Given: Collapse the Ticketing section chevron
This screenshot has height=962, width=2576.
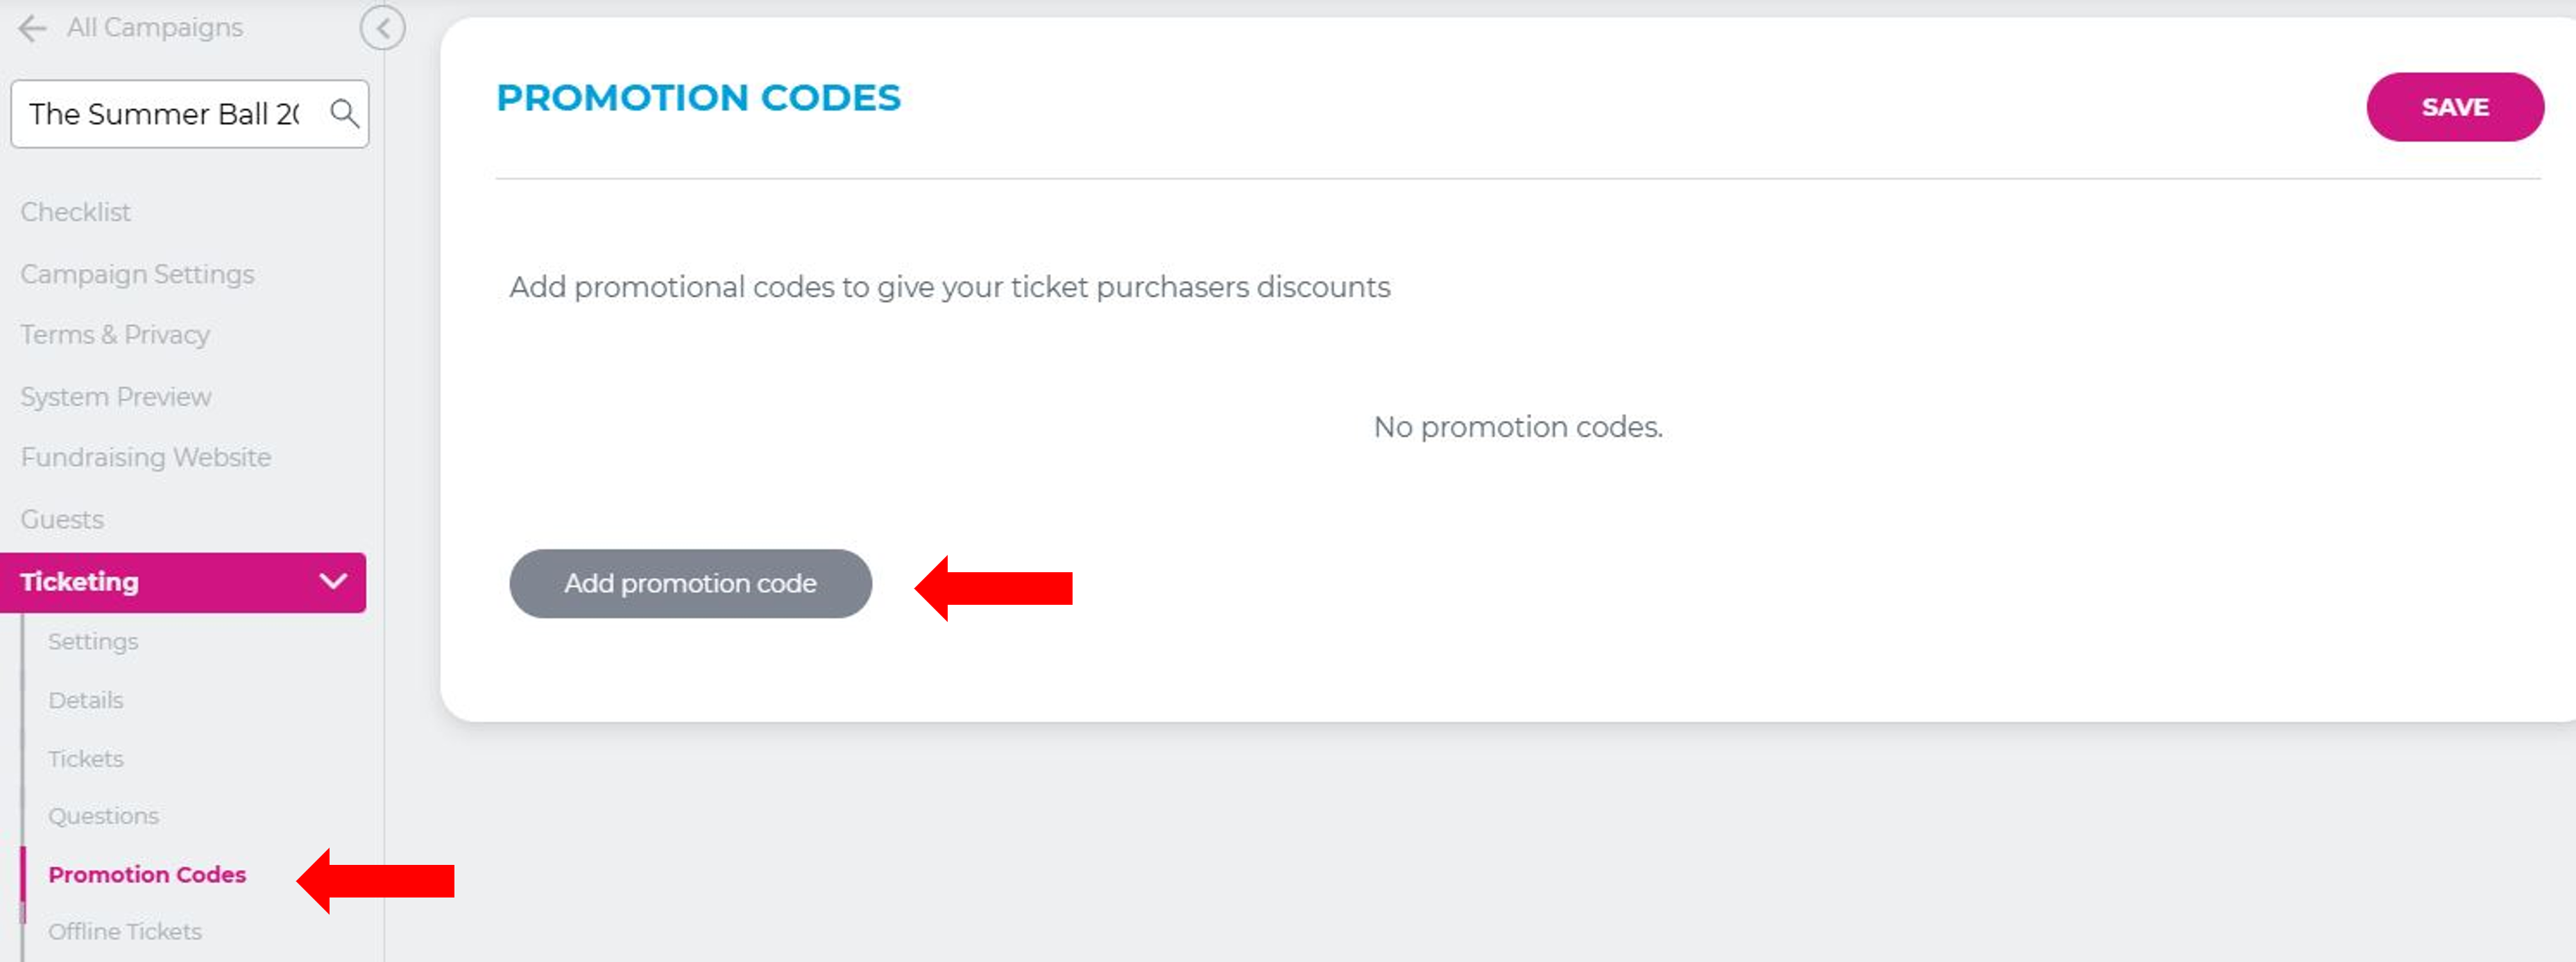Looking at the screenshot, I should click(x=332, y=581).
